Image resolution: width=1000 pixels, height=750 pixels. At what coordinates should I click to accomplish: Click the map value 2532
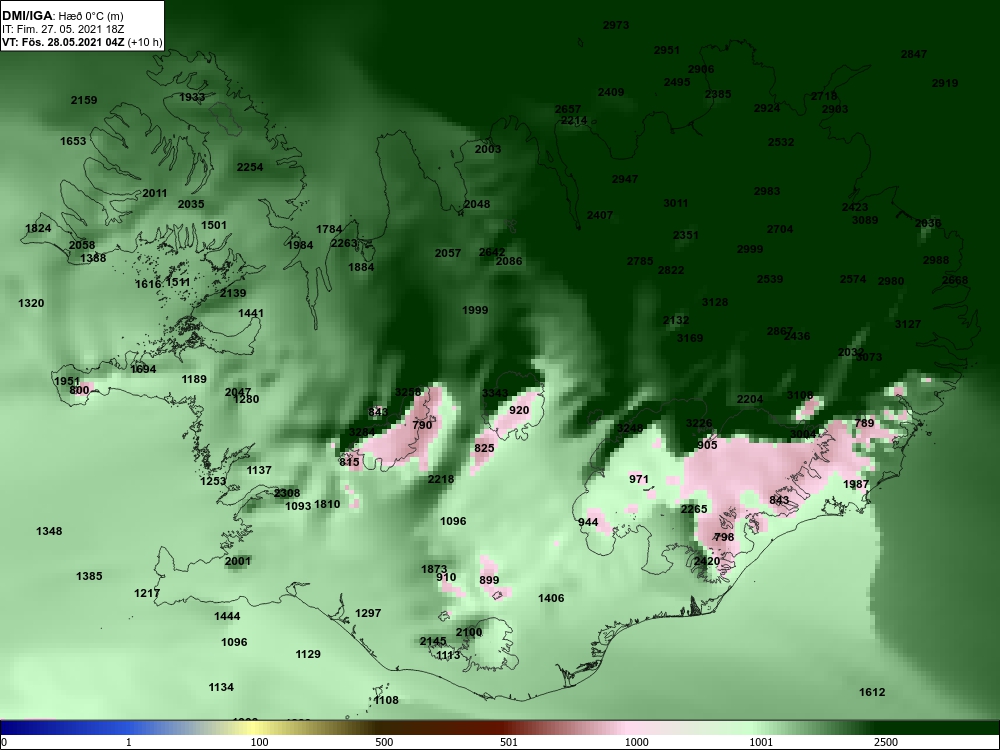[x=781, y=142]
